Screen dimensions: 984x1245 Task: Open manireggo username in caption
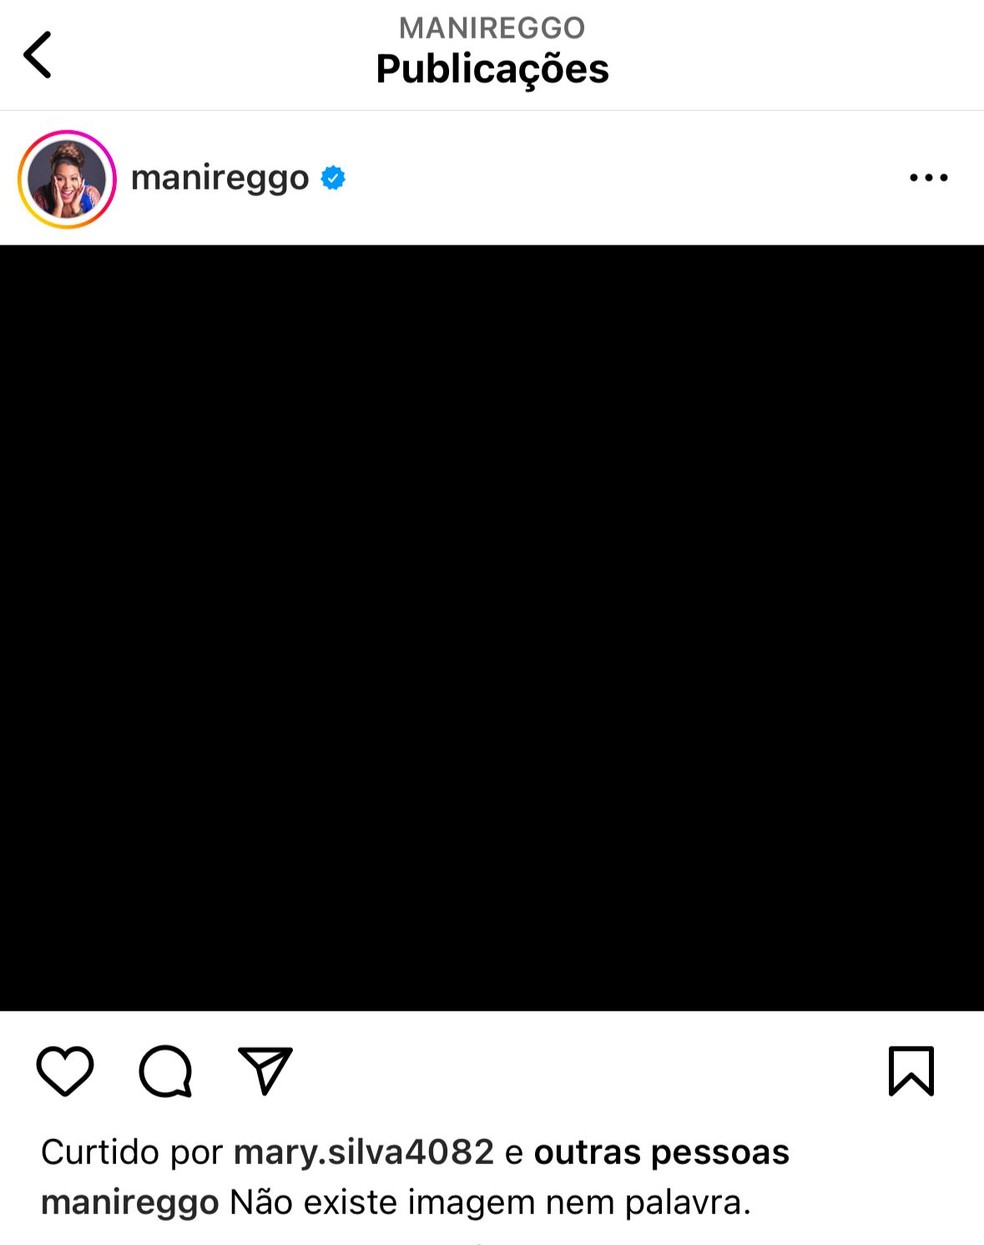tap(130, 1202)
